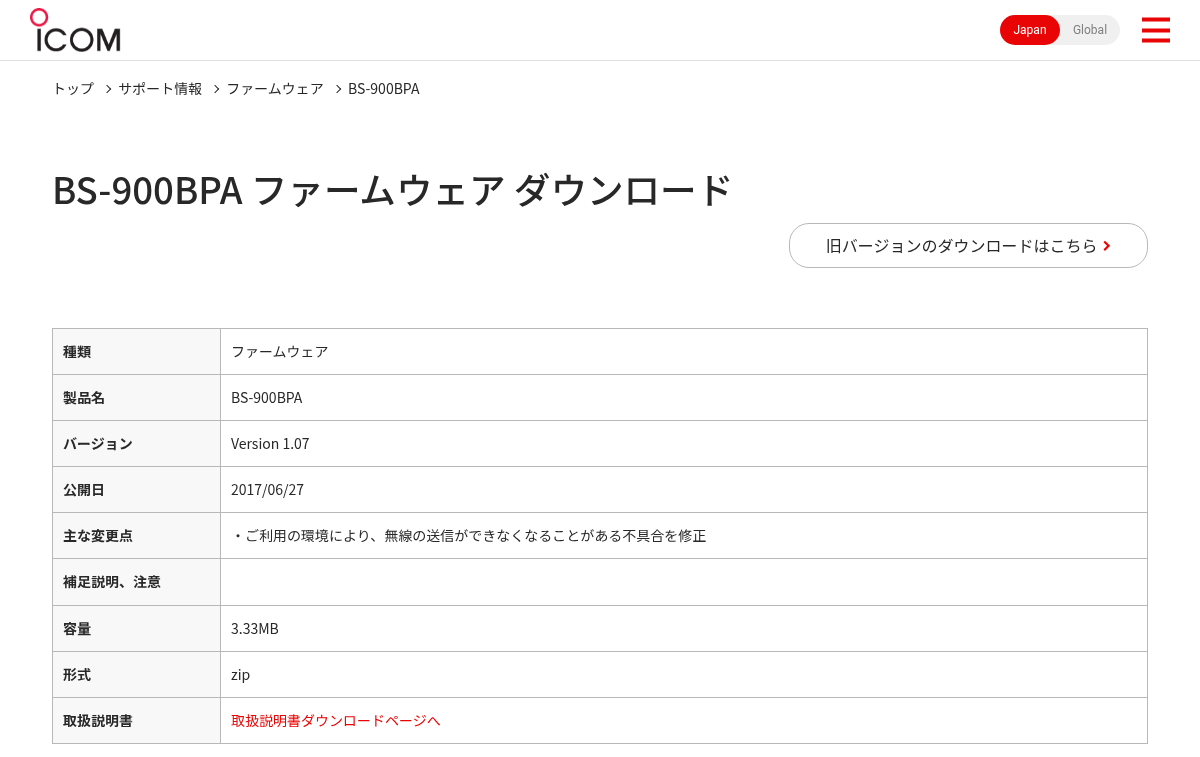
Task: Click the 製品名 row header
Action: pos(136,397)
